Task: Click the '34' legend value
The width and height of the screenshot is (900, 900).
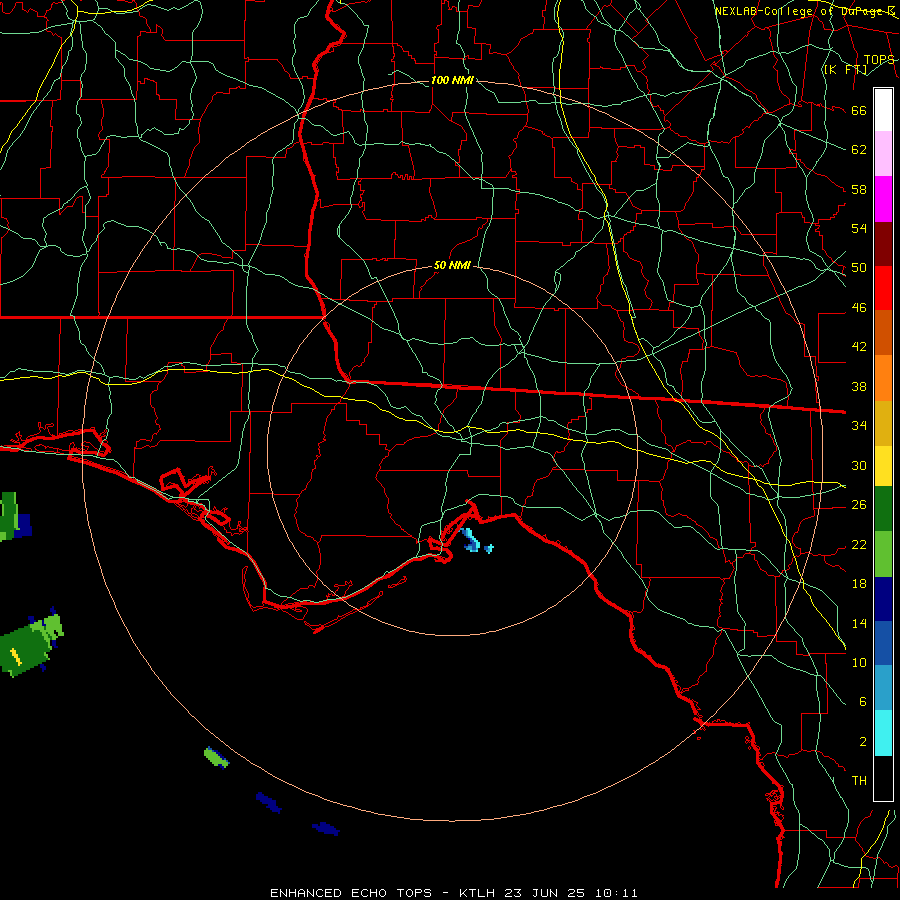Action: coord(859,425)
